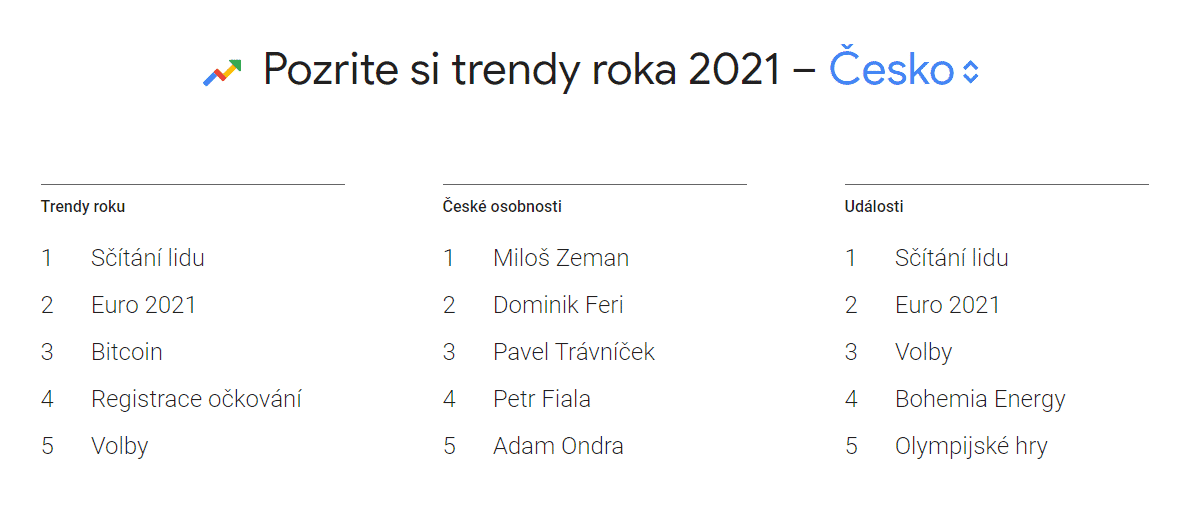This screenshot has height=509, width=1182.
Task: Select Euro 2021 in Trendy roku list
Action: click(x=143, y=305)
